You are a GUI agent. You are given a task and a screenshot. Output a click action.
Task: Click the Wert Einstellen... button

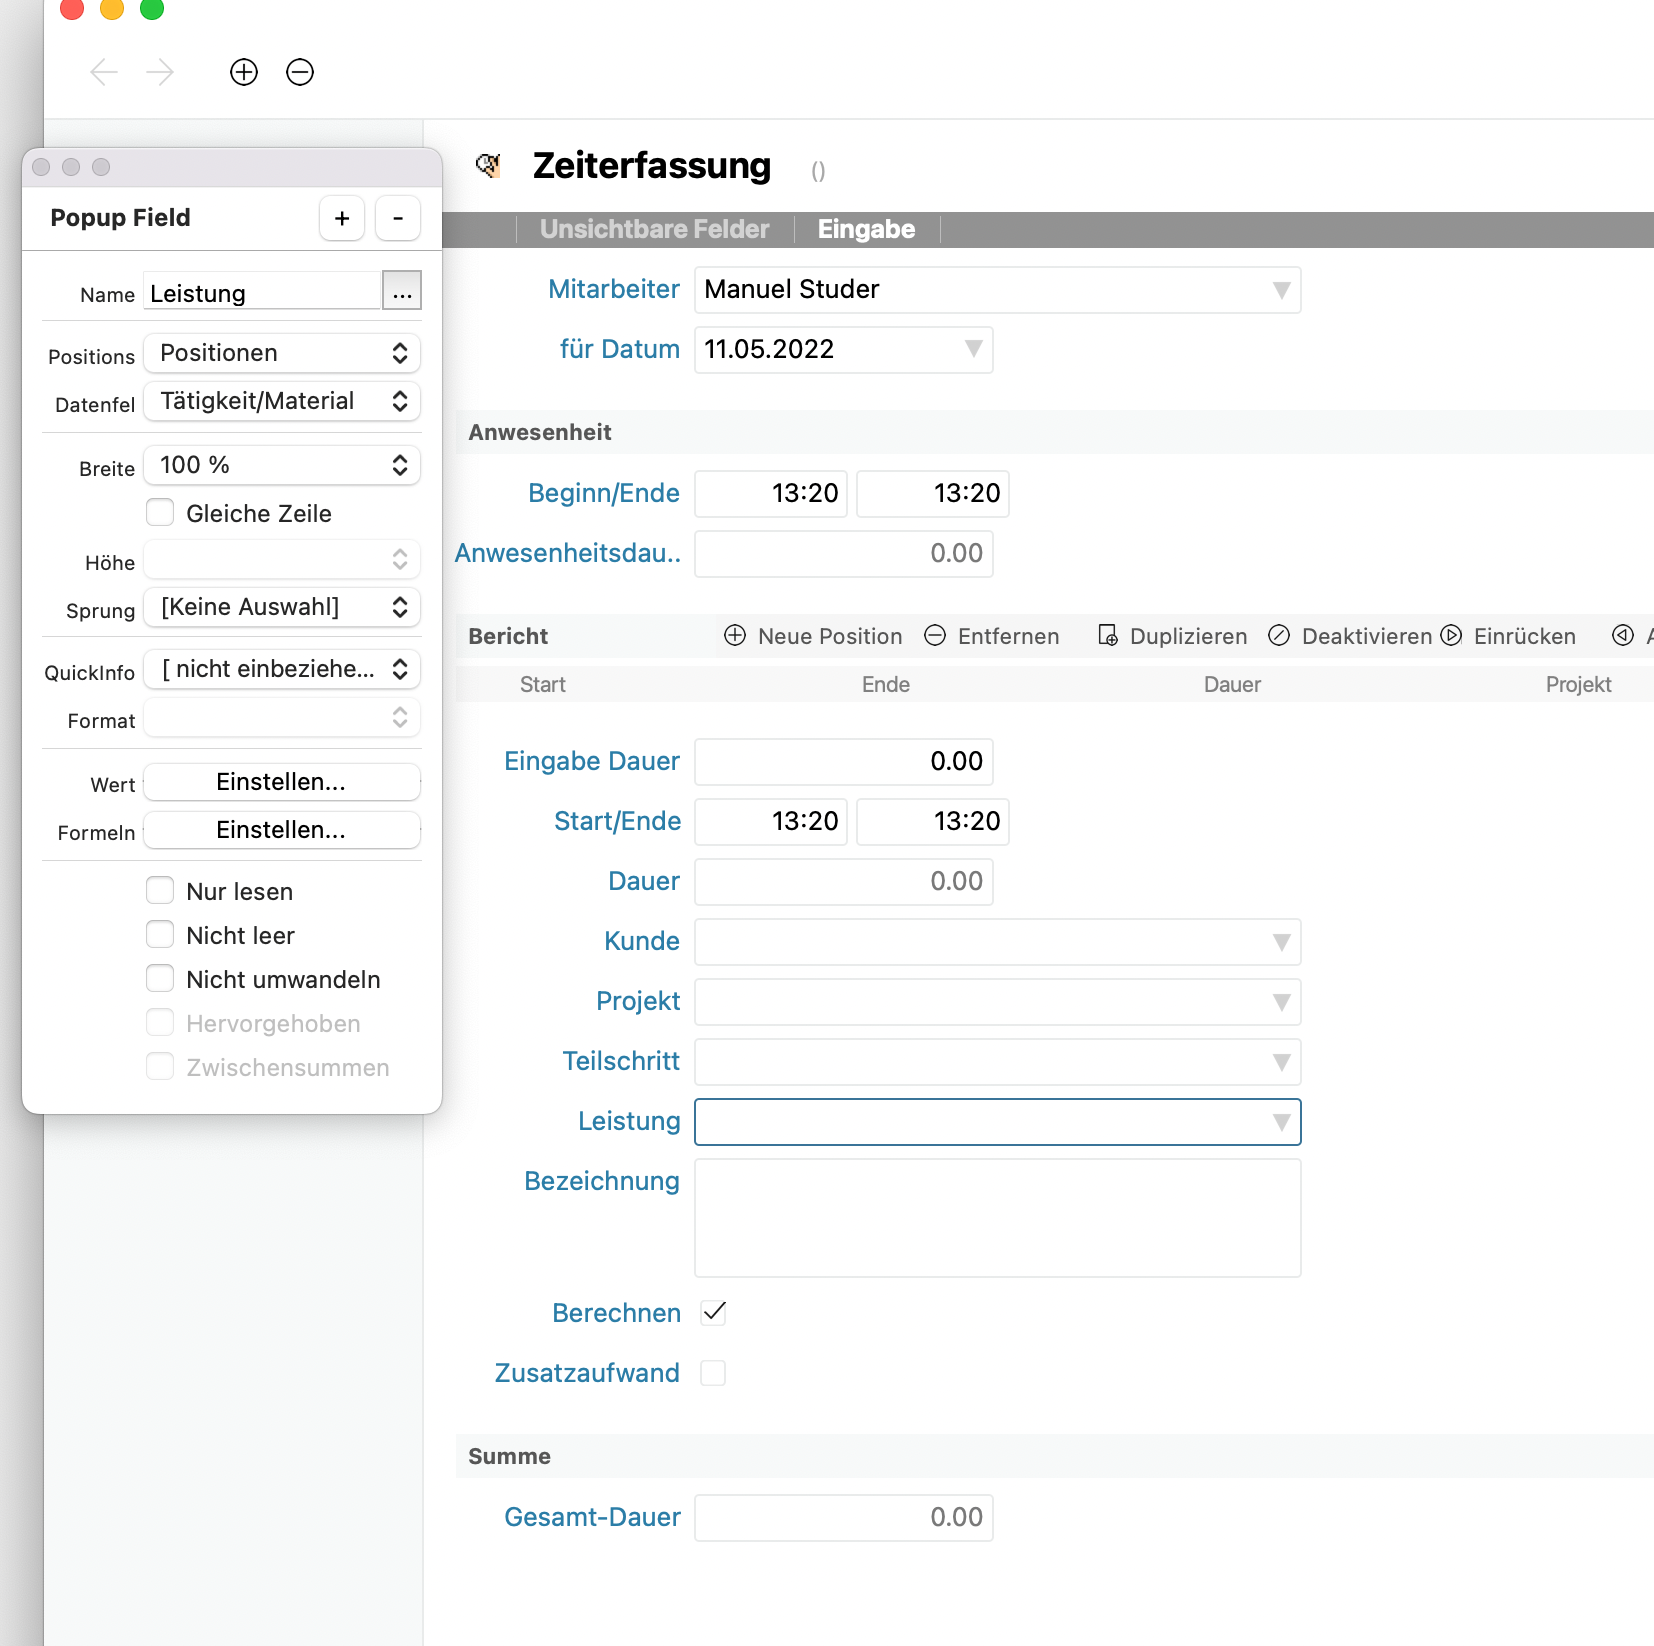tap(282, 782)
